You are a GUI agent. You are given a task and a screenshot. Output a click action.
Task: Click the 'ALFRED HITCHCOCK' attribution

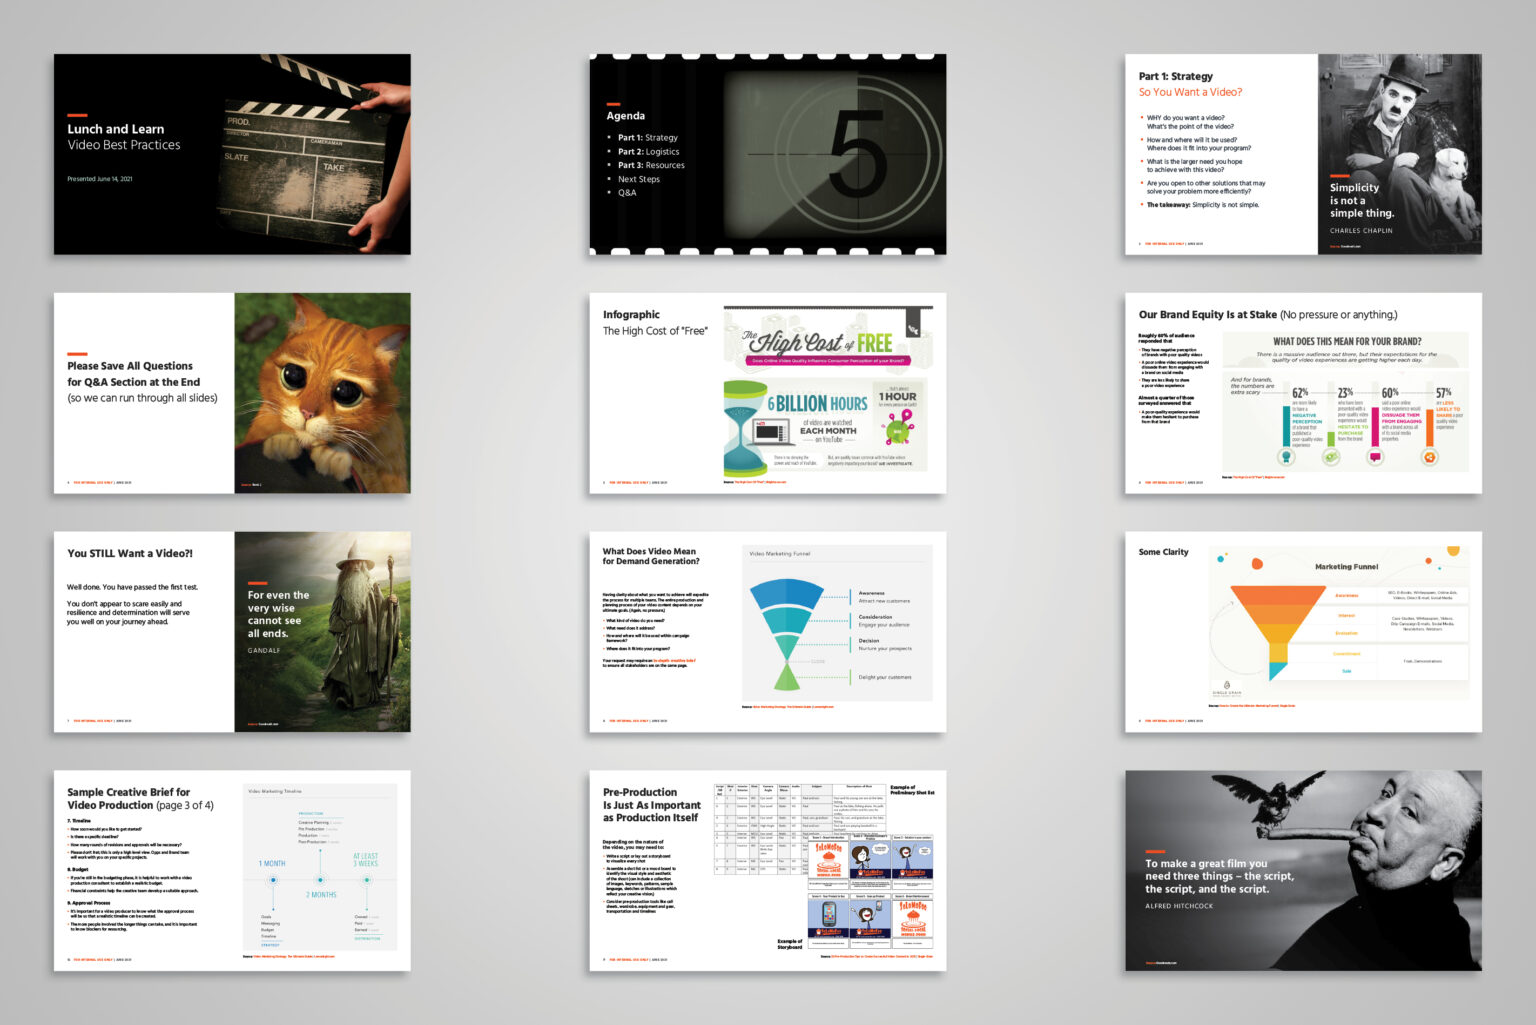tap(1179, 906)
